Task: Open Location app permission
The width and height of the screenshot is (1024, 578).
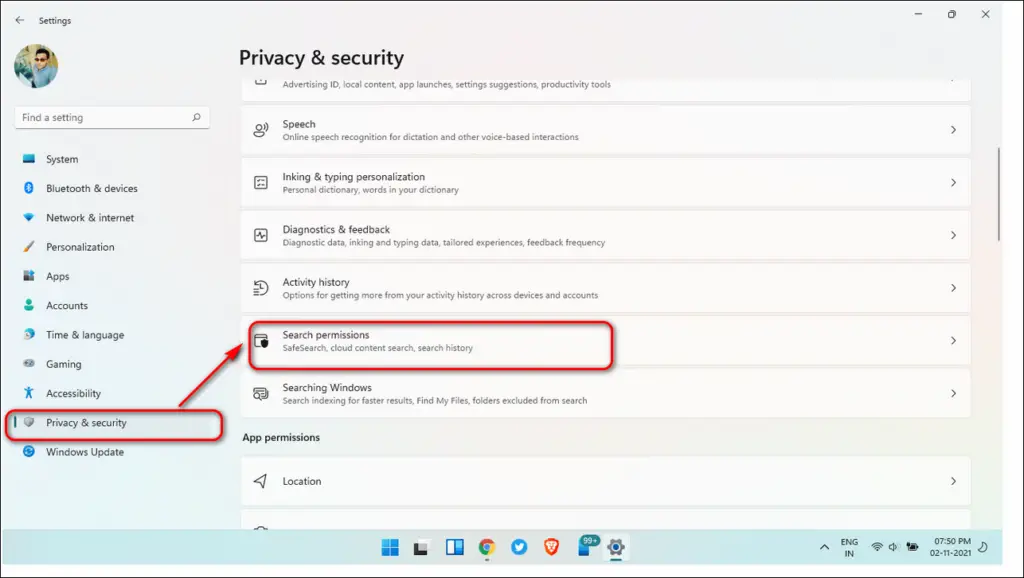Action: [x=605, y=481]
